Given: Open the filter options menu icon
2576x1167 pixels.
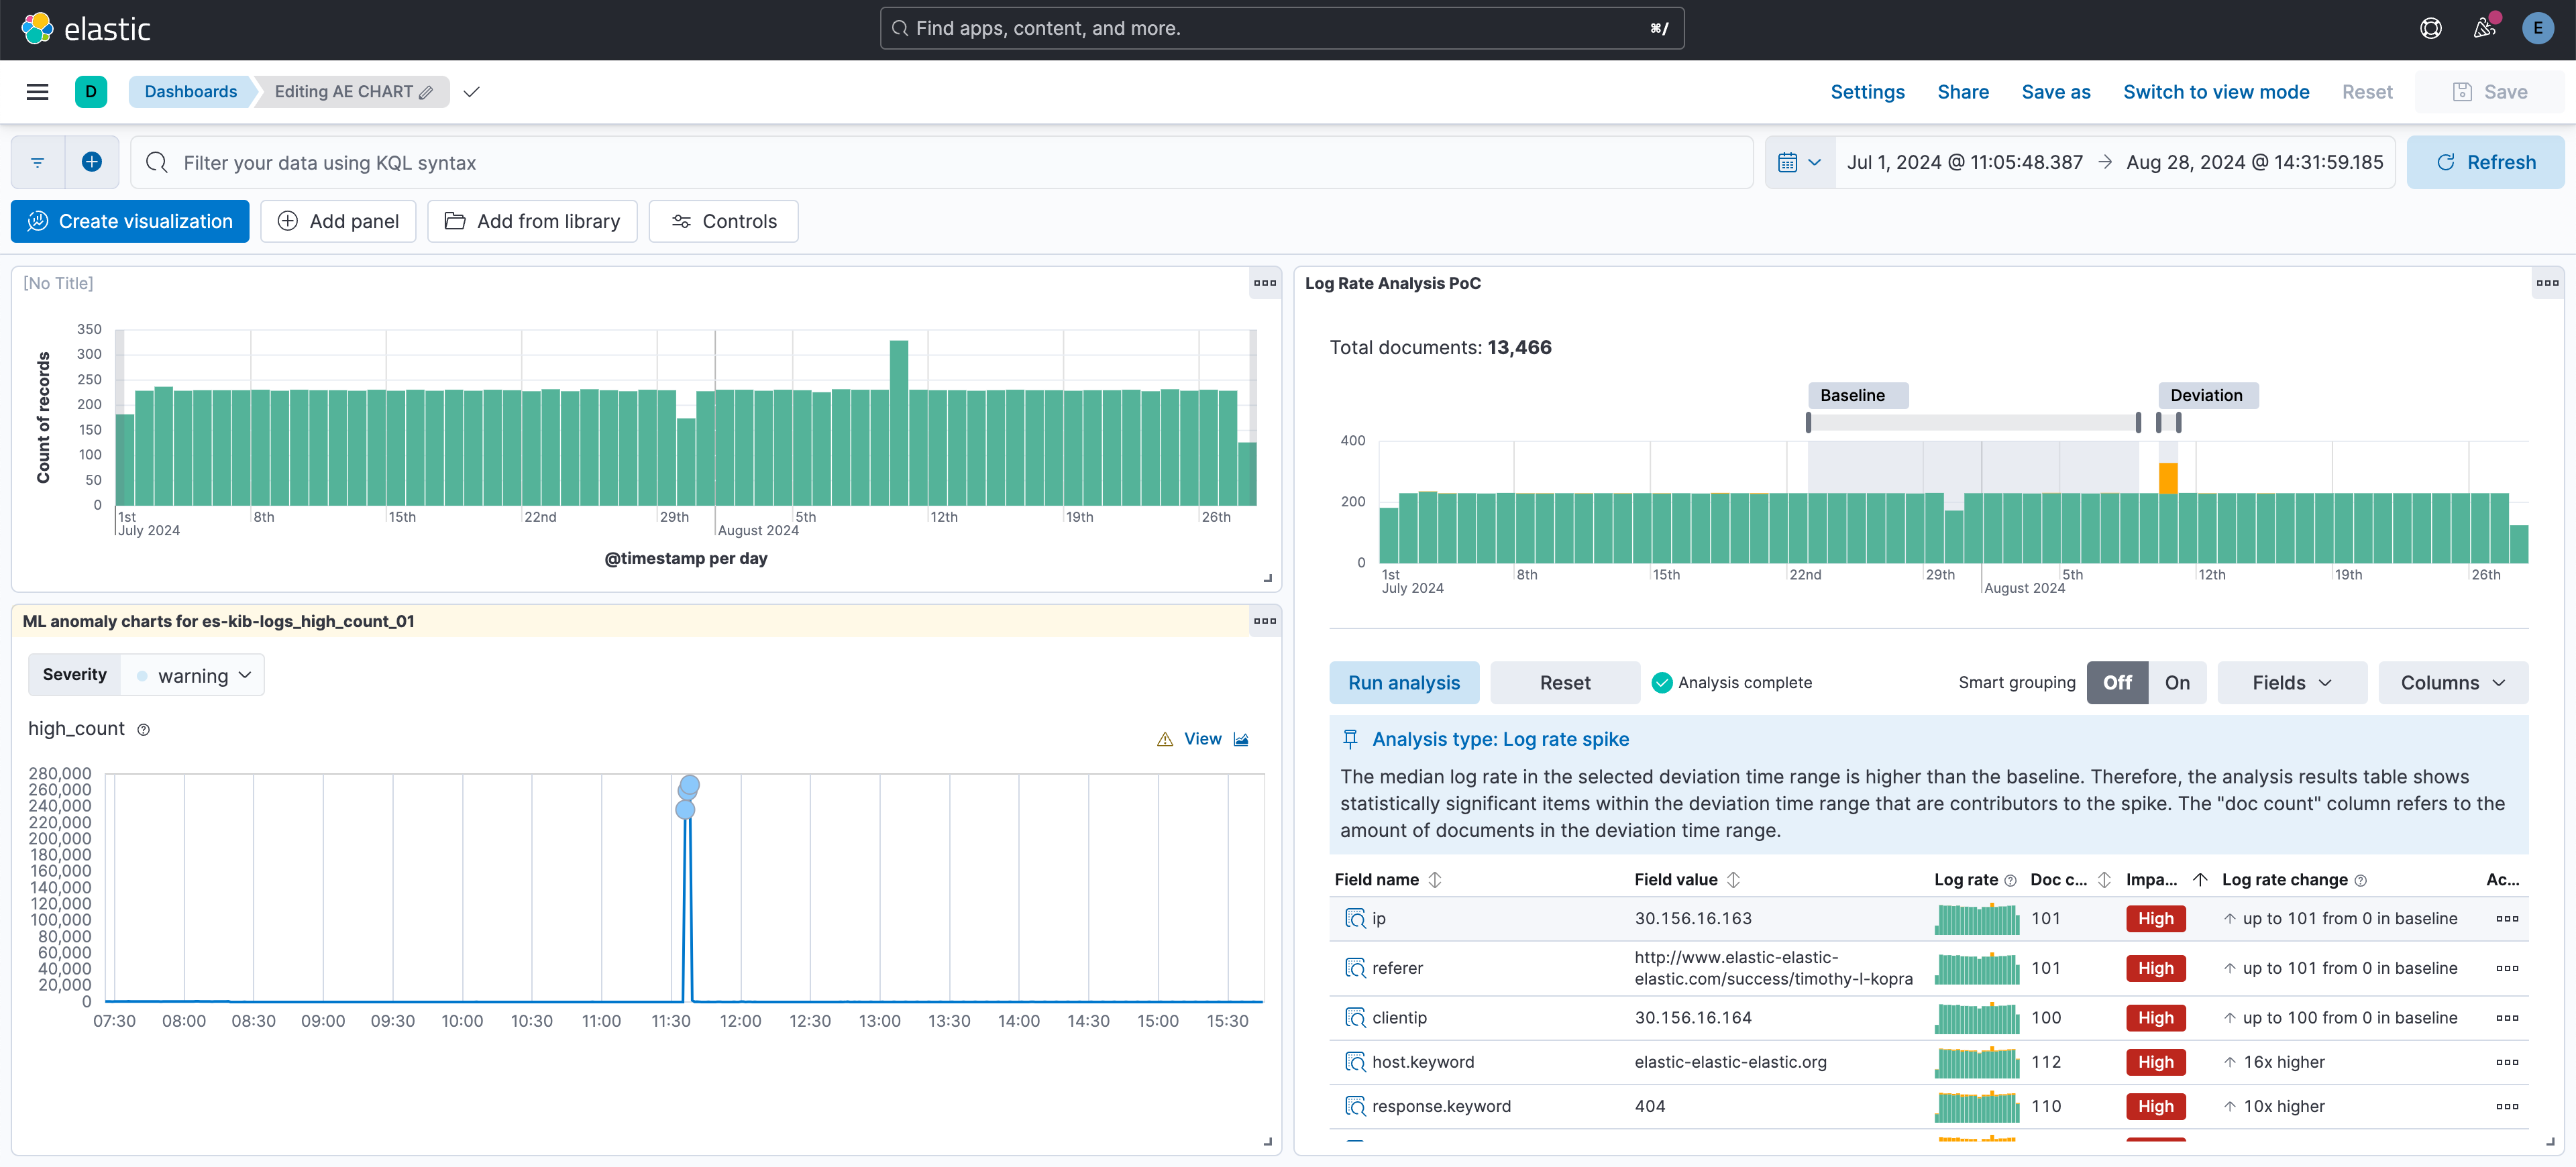Looking at the screenshot, I should [x=38, y=162].
